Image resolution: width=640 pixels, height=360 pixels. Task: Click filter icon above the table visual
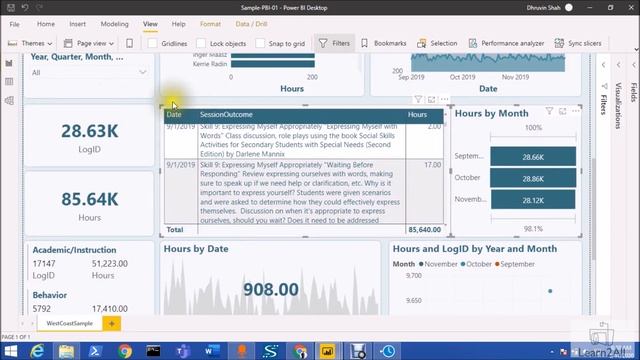[418, 99]
